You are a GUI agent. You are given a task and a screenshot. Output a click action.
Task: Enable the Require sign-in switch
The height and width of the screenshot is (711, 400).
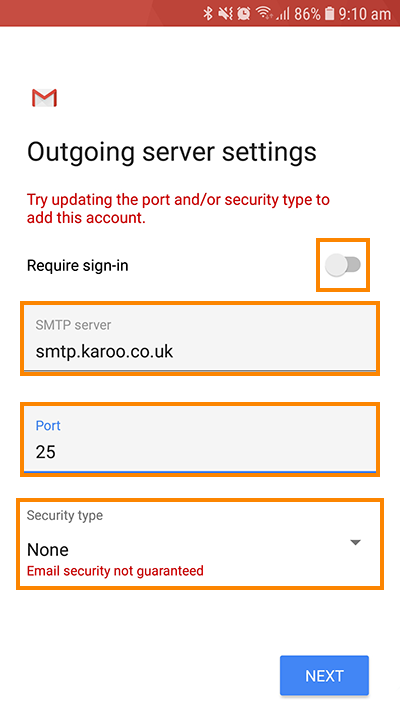pyautogui.click(x=343, y=265)
